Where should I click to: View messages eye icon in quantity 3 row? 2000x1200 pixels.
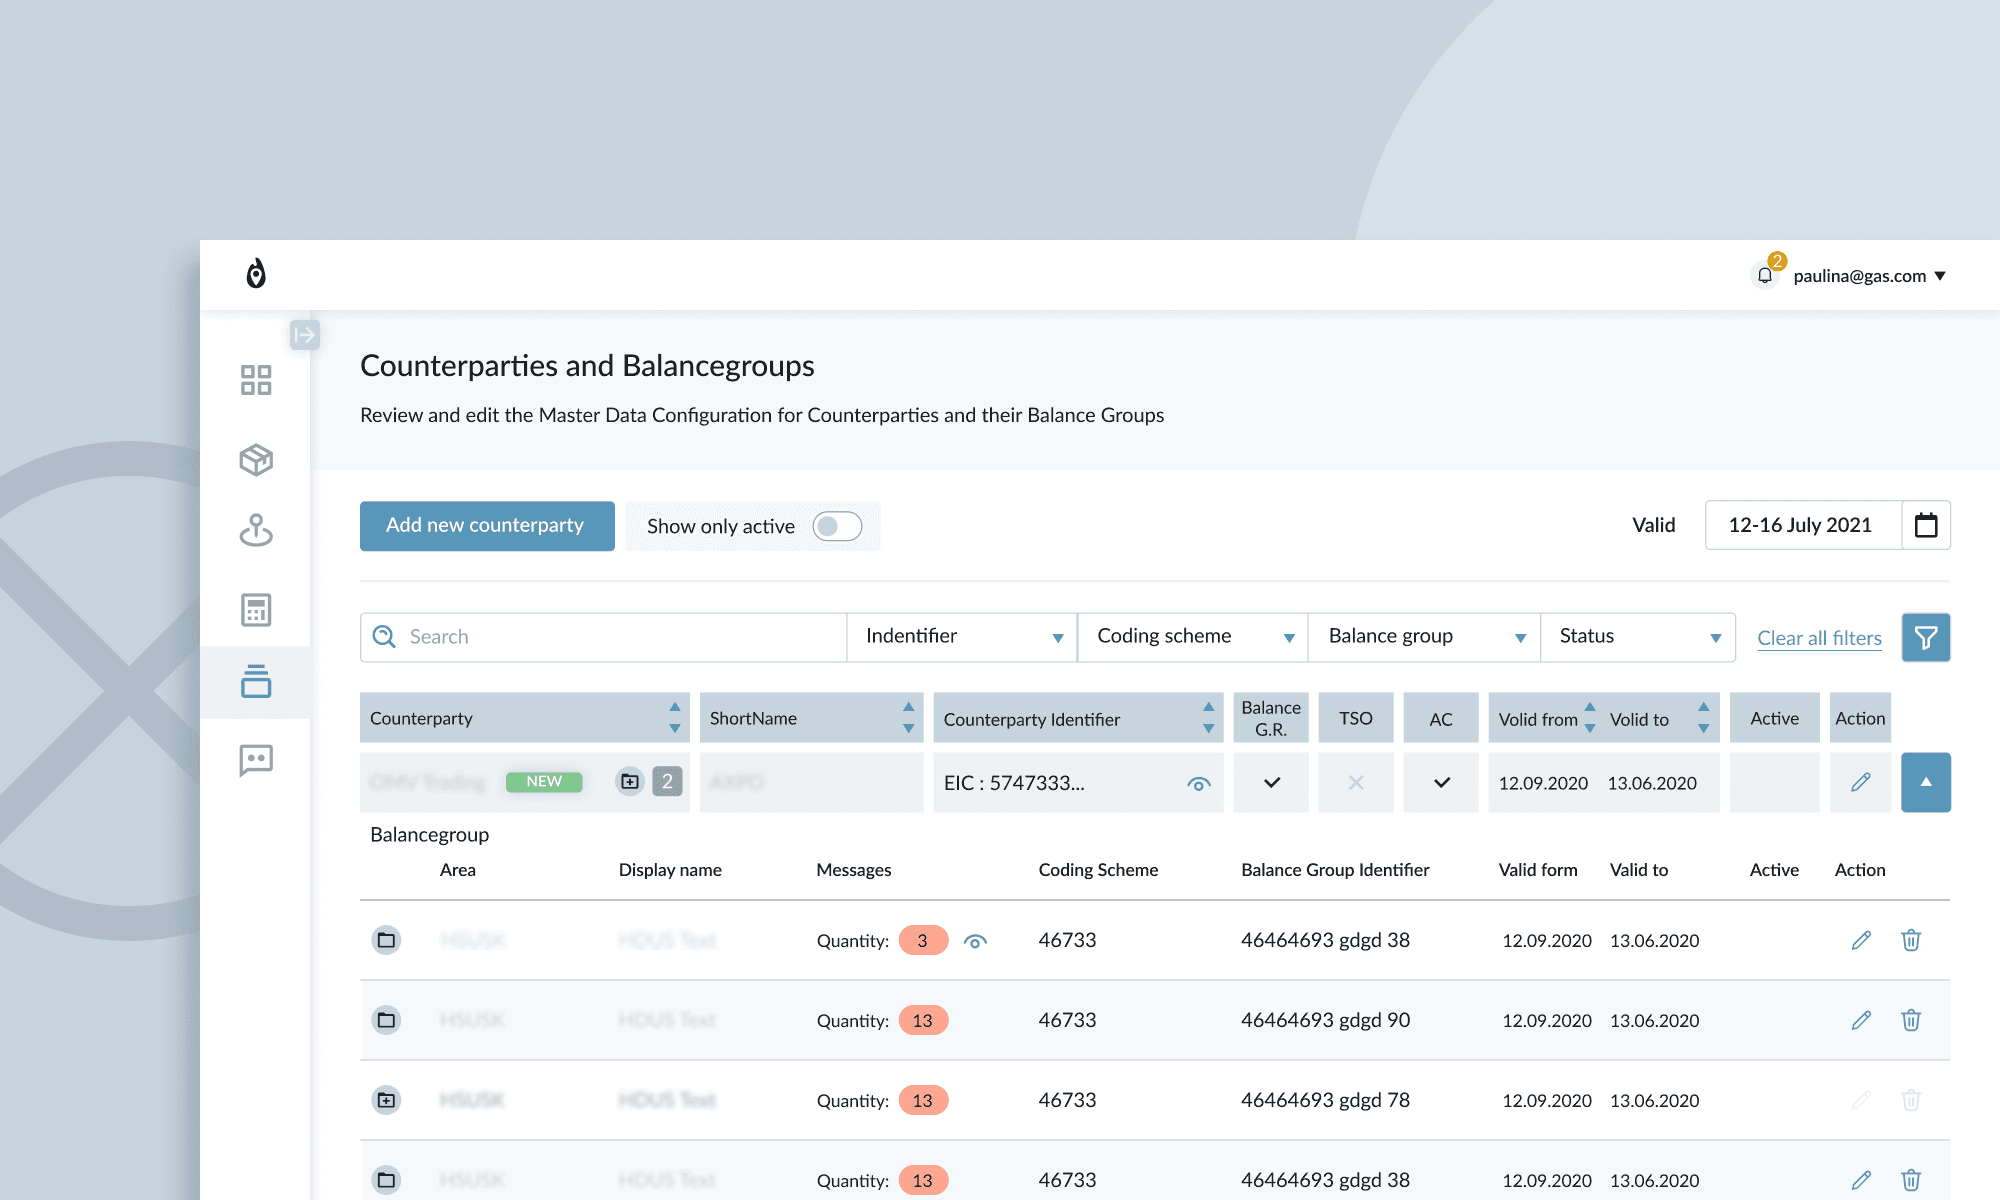975,941
